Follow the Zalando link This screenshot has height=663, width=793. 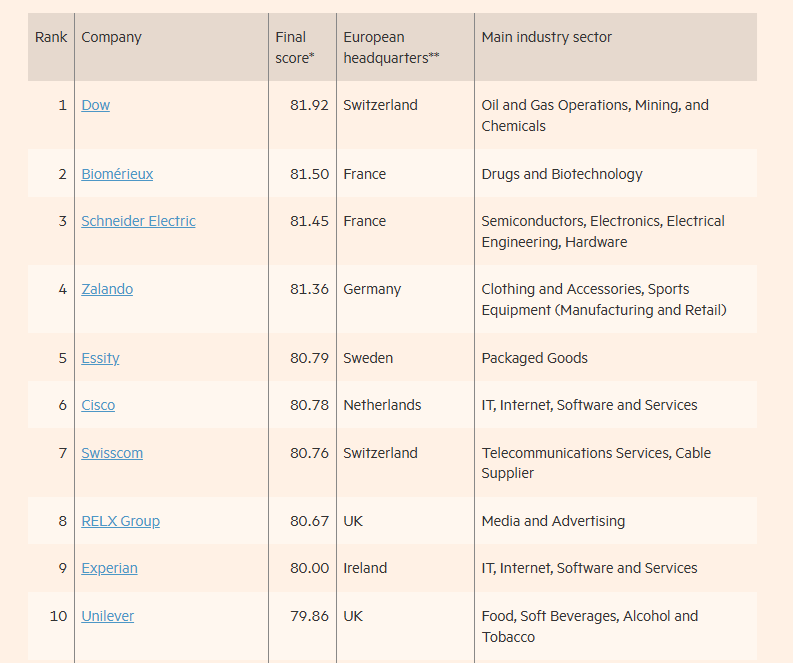coord(107,289)
